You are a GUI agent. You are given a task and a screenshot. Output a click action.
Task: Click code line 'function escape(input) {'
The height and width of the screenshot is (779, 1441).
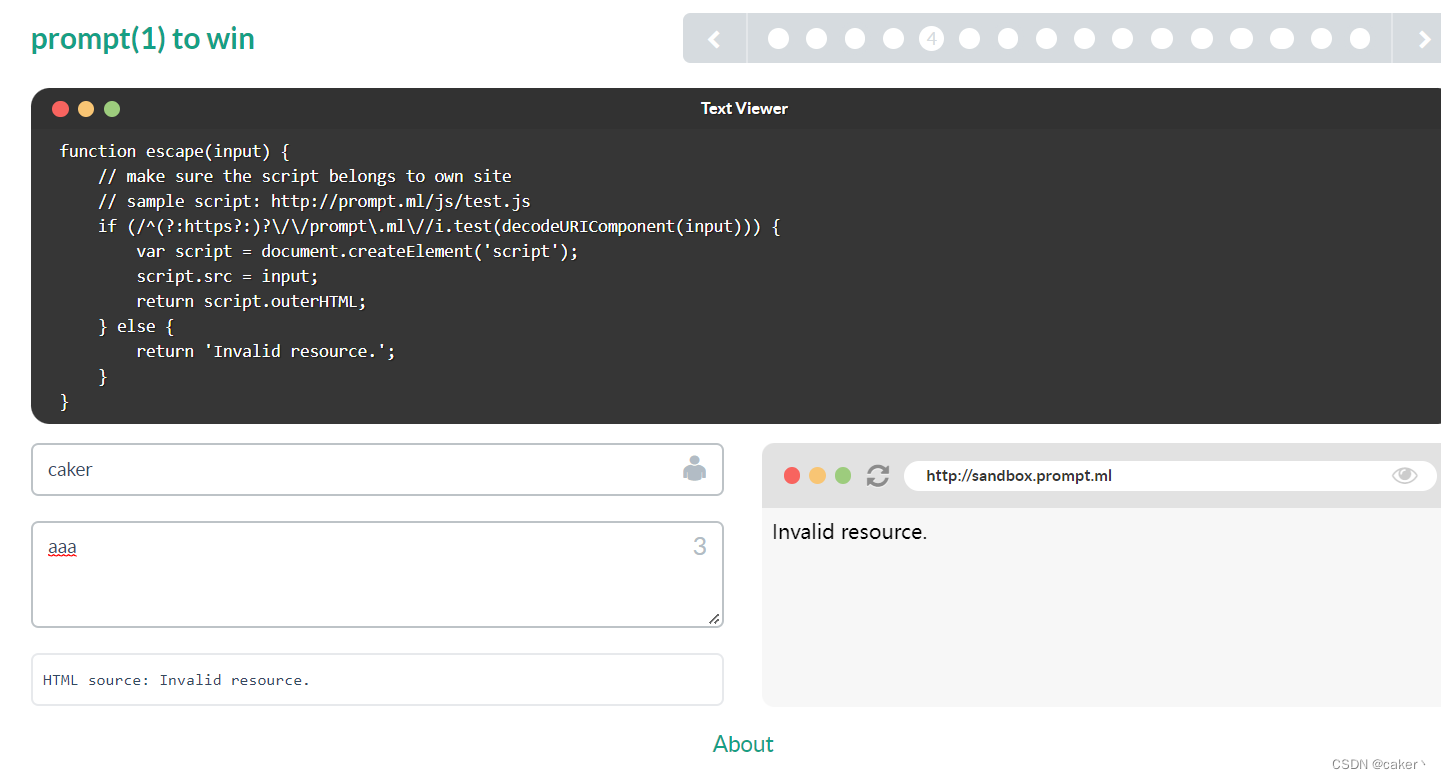coord(174,151)
